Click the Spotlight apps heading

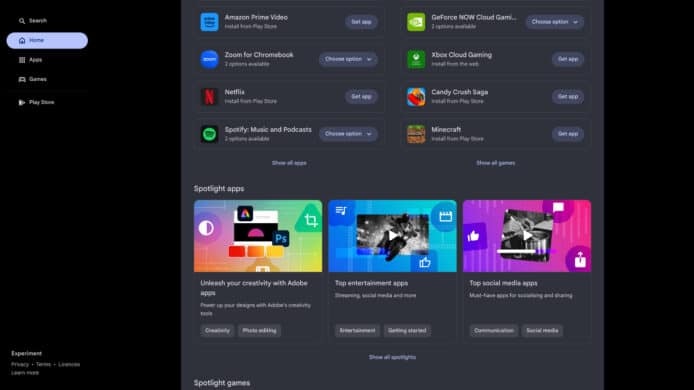[x=219, y=189]
